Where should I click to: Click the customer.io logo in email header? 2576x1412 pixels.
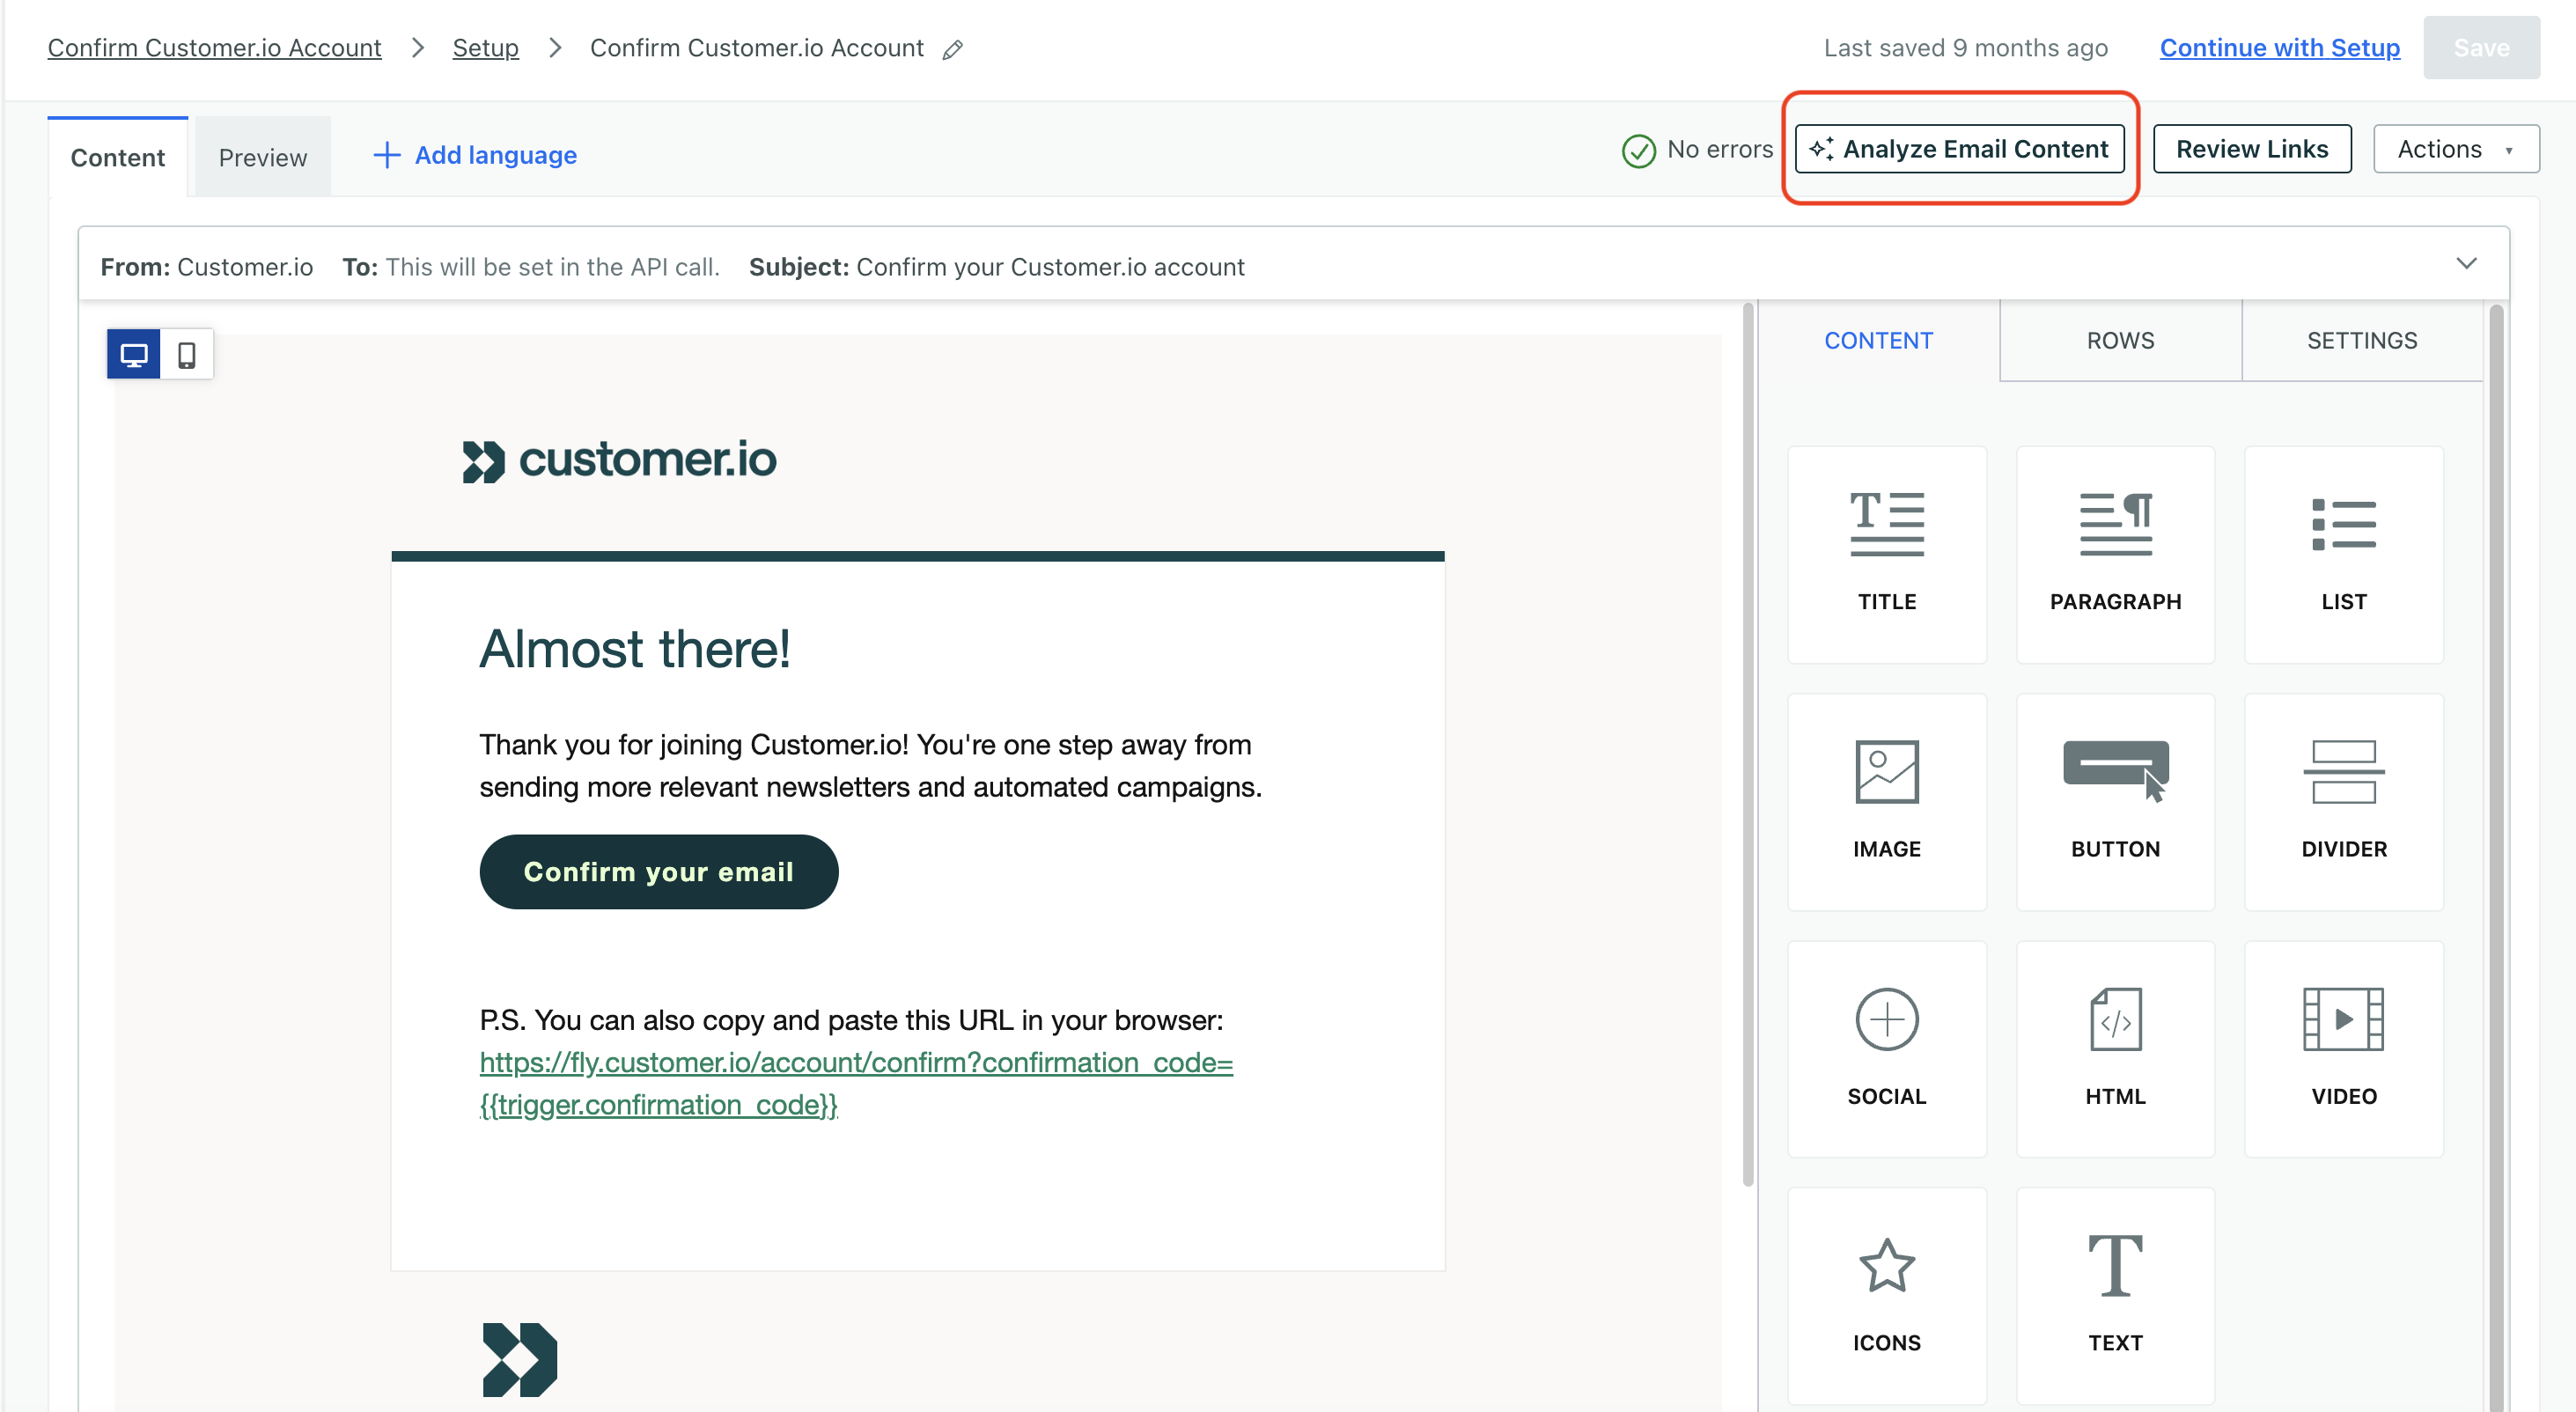coord(619,460)
